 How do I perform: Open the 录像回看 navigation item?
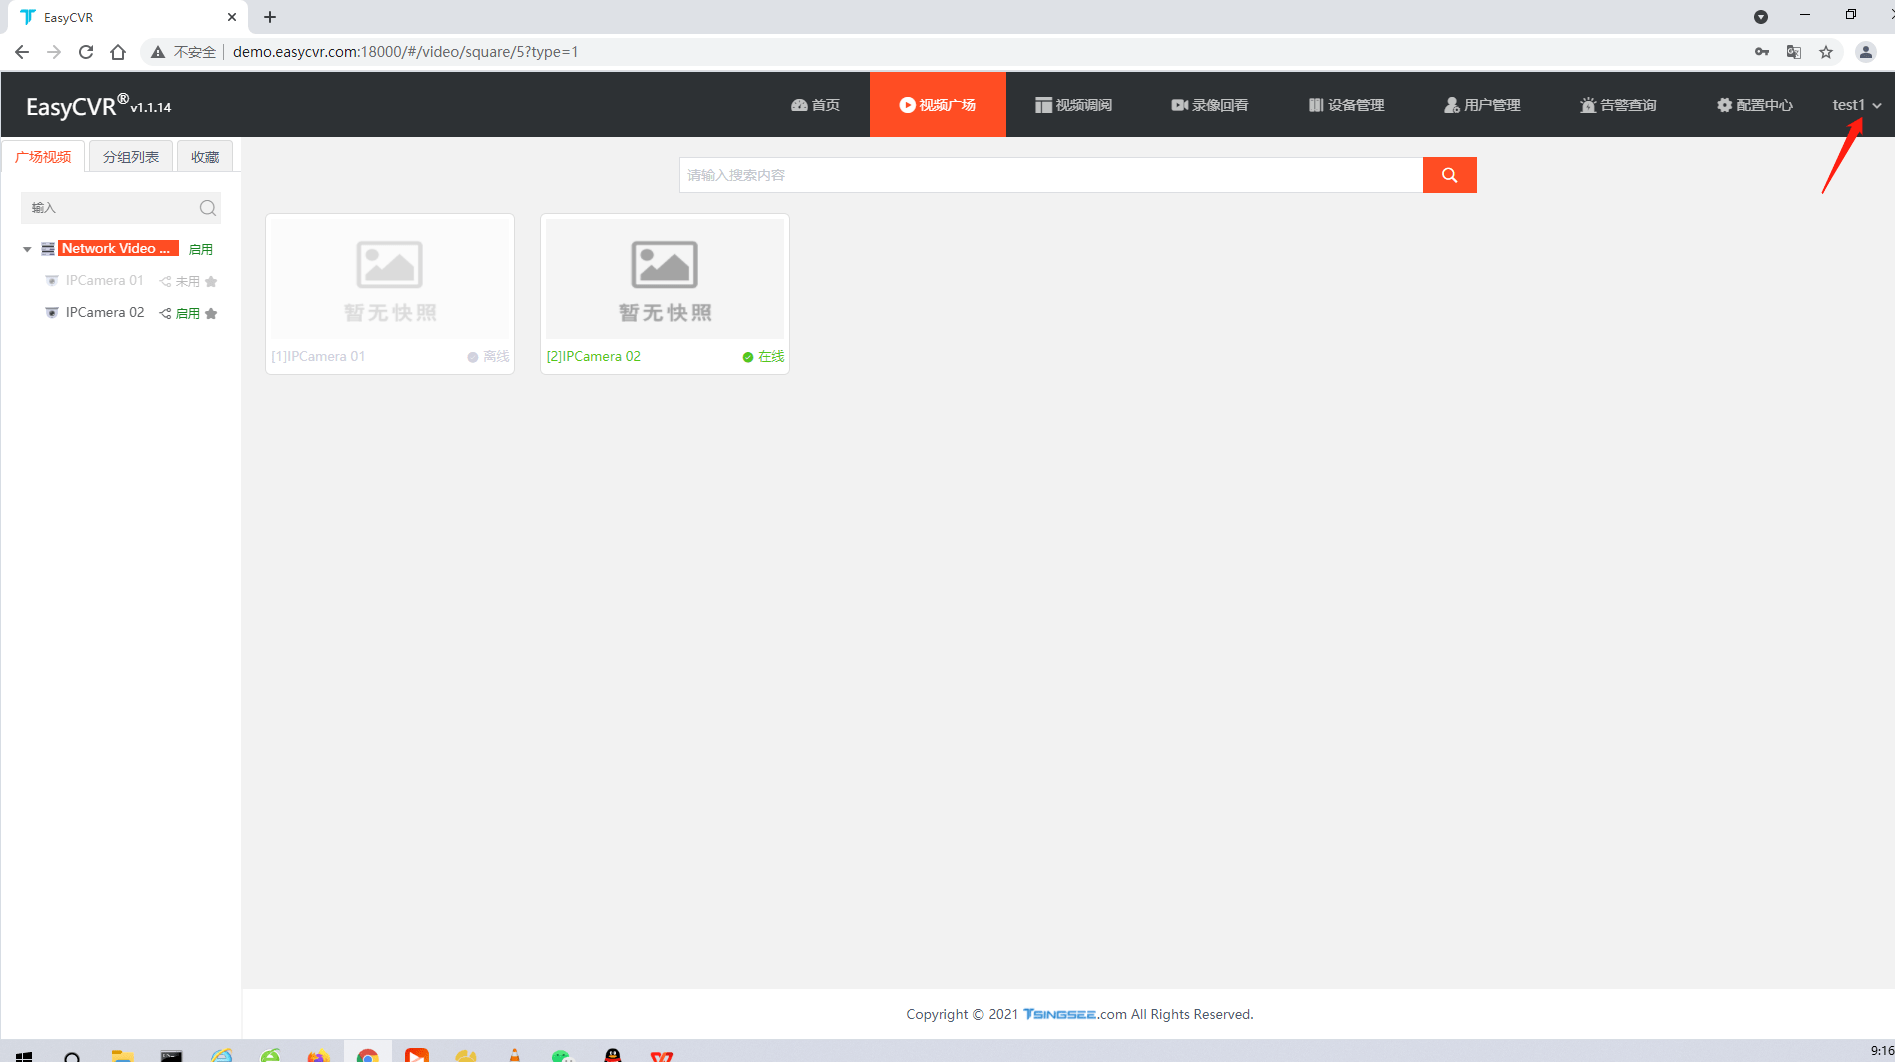point(1209,105)
